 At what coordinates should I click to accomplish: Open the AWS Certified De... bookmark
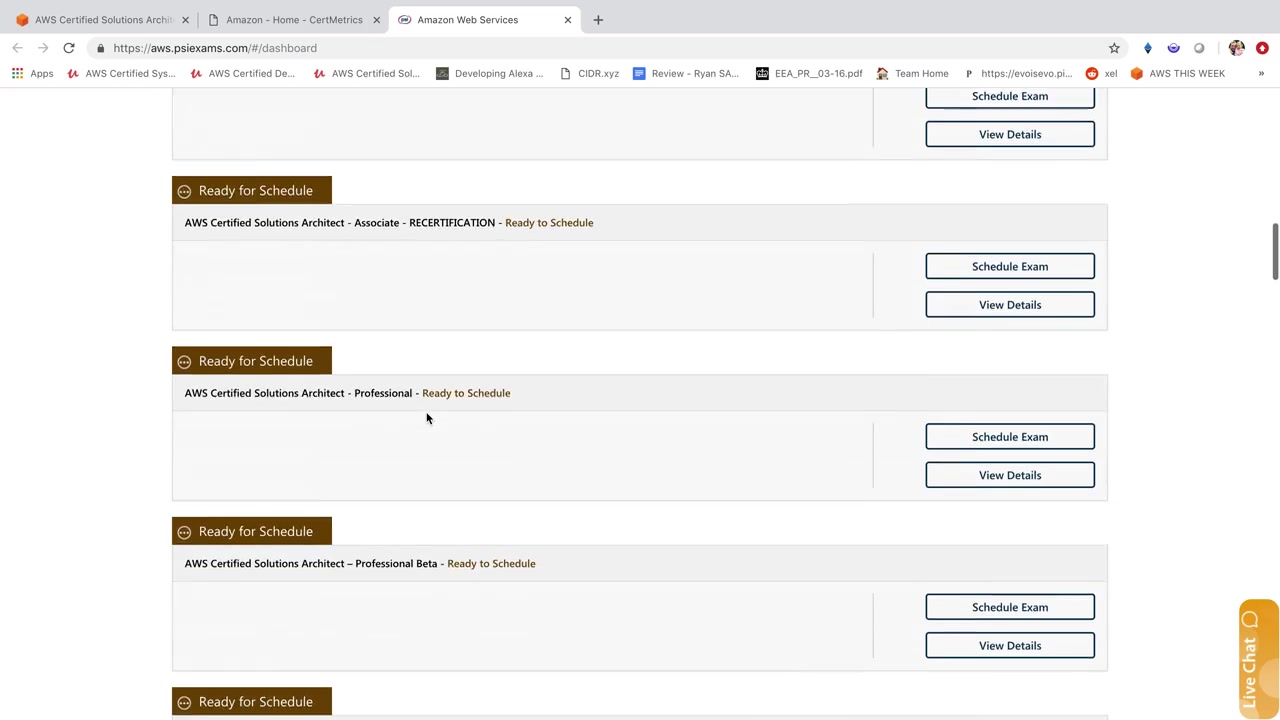[x=243, y=73]
